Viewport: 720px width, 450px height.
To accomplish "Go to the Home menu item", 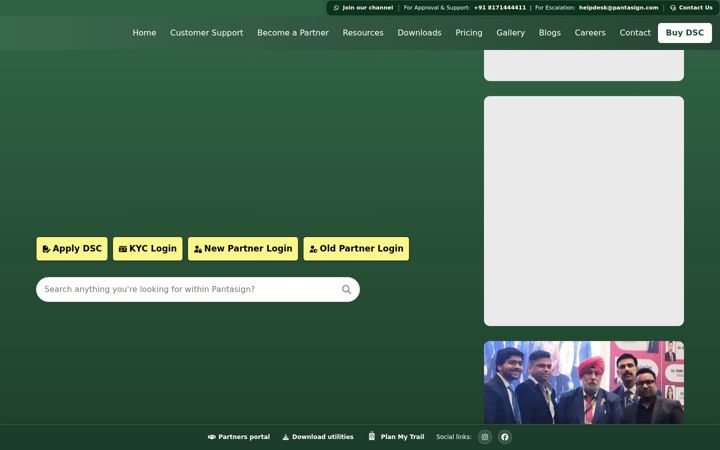I will 144,33.
